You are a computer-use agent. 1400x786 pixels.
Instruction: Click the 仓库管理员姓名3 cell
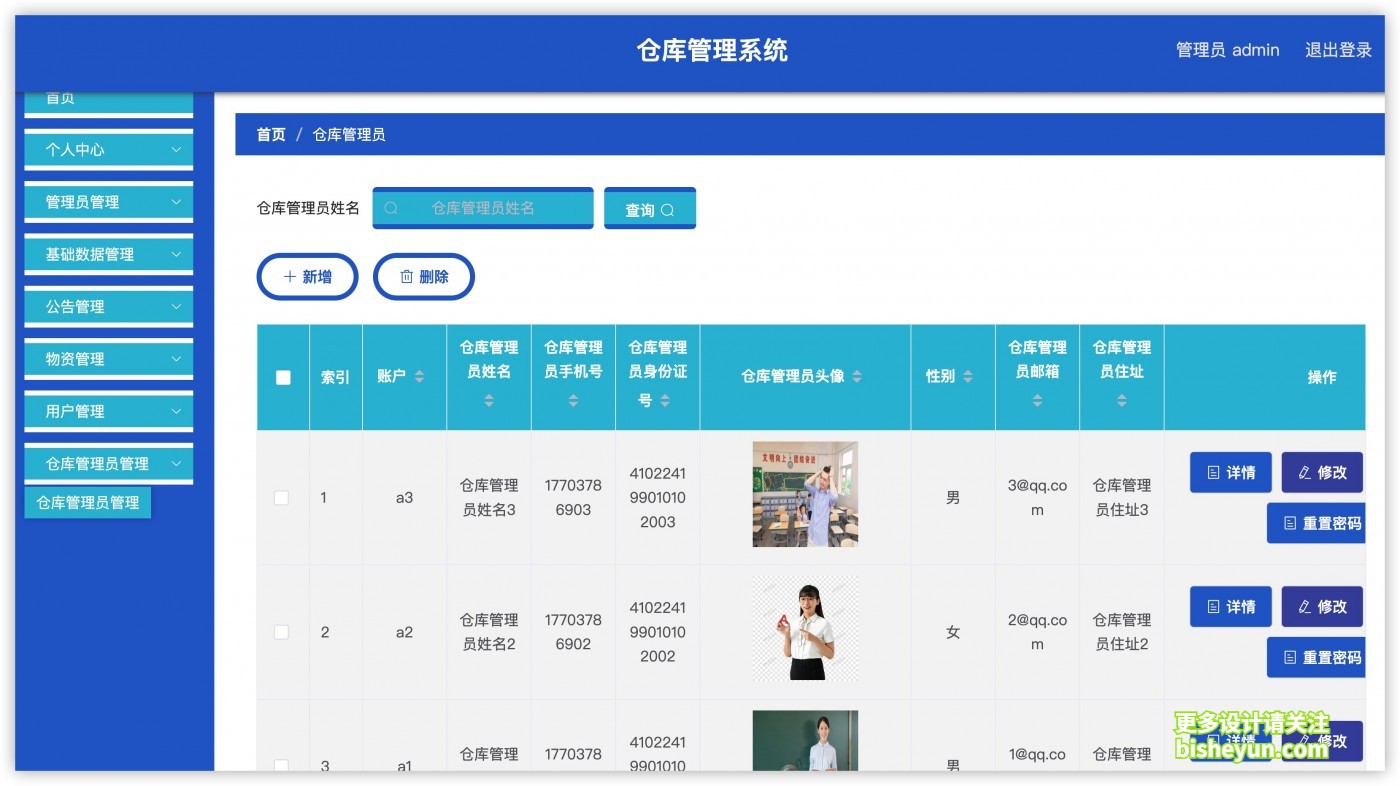[x=489, y=498]
